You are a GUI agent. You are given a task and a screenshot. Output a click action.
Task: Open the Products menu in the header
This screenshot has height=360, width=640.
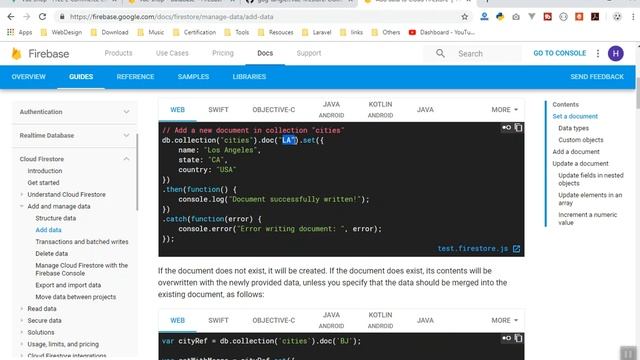pos(118,53)
